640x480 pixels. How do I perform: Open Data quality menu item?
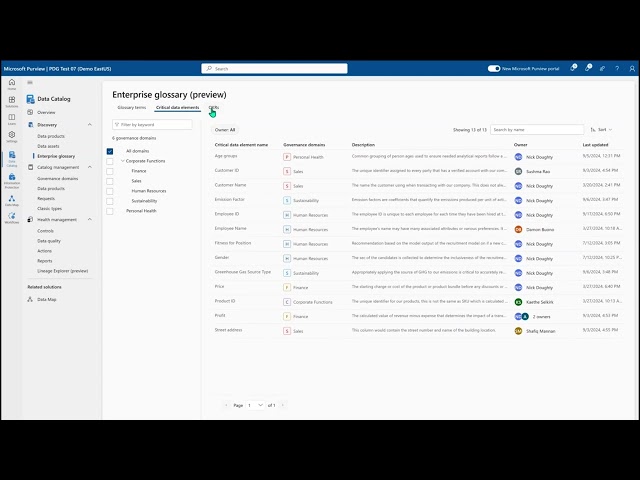click(x=49, y=241)
